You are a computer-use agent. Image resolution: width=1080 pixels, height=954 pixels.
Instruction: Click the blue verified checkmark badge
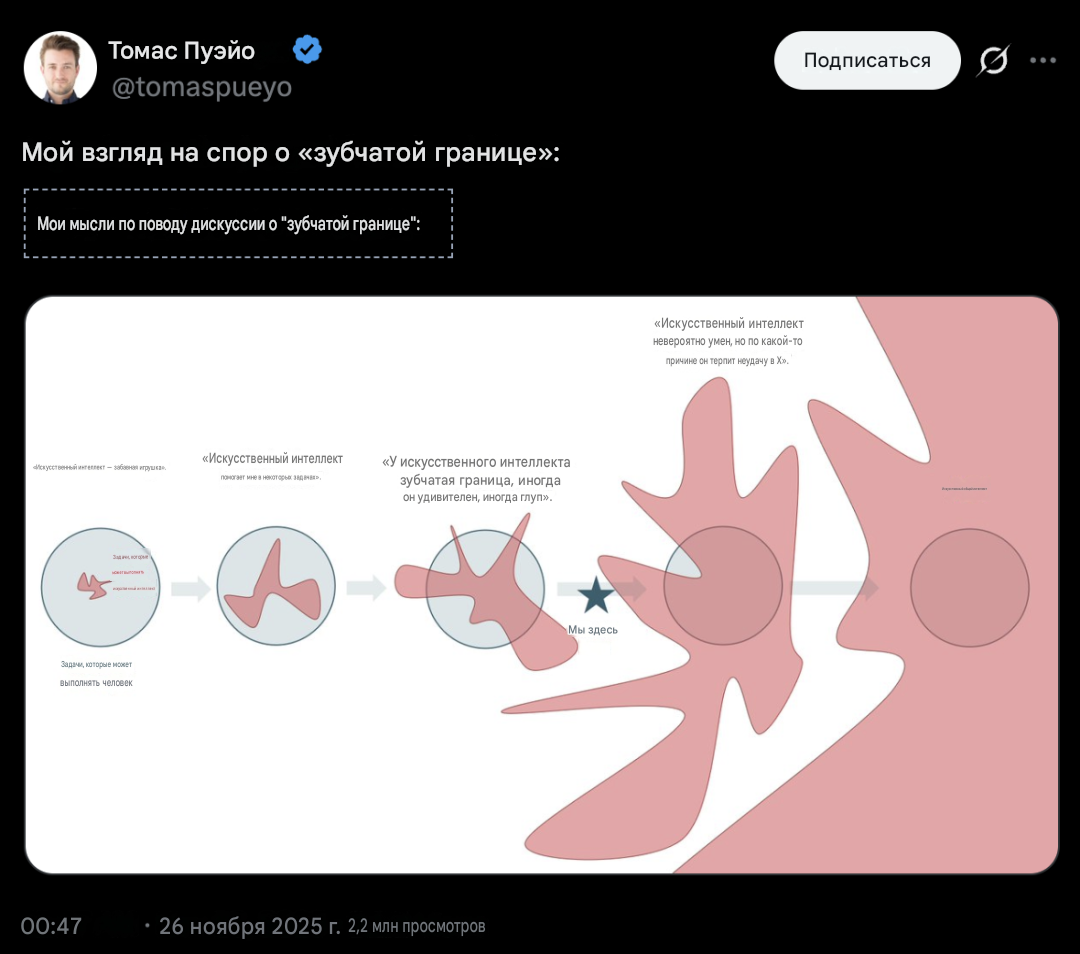307,50
